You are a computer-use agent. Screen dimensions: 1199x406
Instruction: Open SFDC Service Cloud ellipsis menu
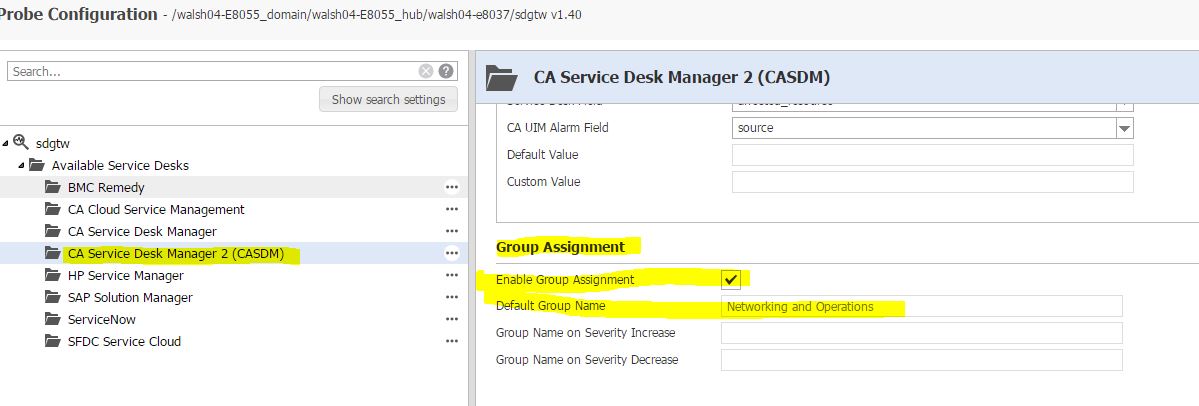pos(452,342)
